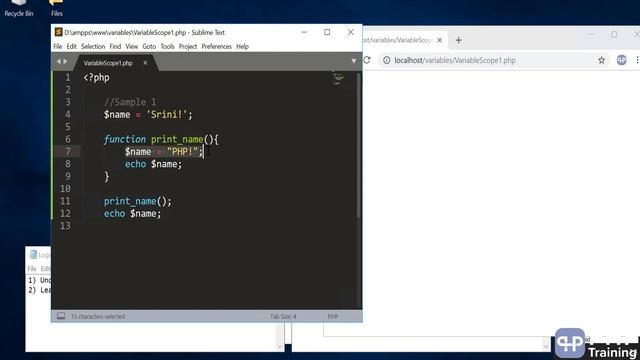Image resolution: width=640 pixels, height=360 pixels.
Task: Click line number 7 in gutter
Action: pos(68,151)
